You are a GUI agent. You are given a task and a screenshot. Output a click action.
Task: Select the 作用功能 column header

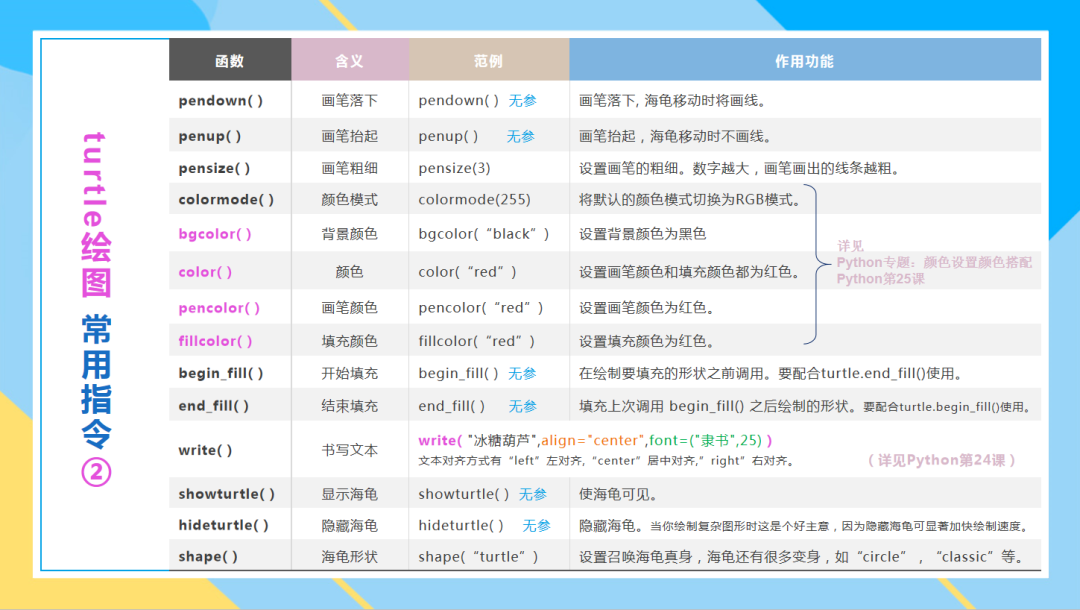click(x=804, y=60)
